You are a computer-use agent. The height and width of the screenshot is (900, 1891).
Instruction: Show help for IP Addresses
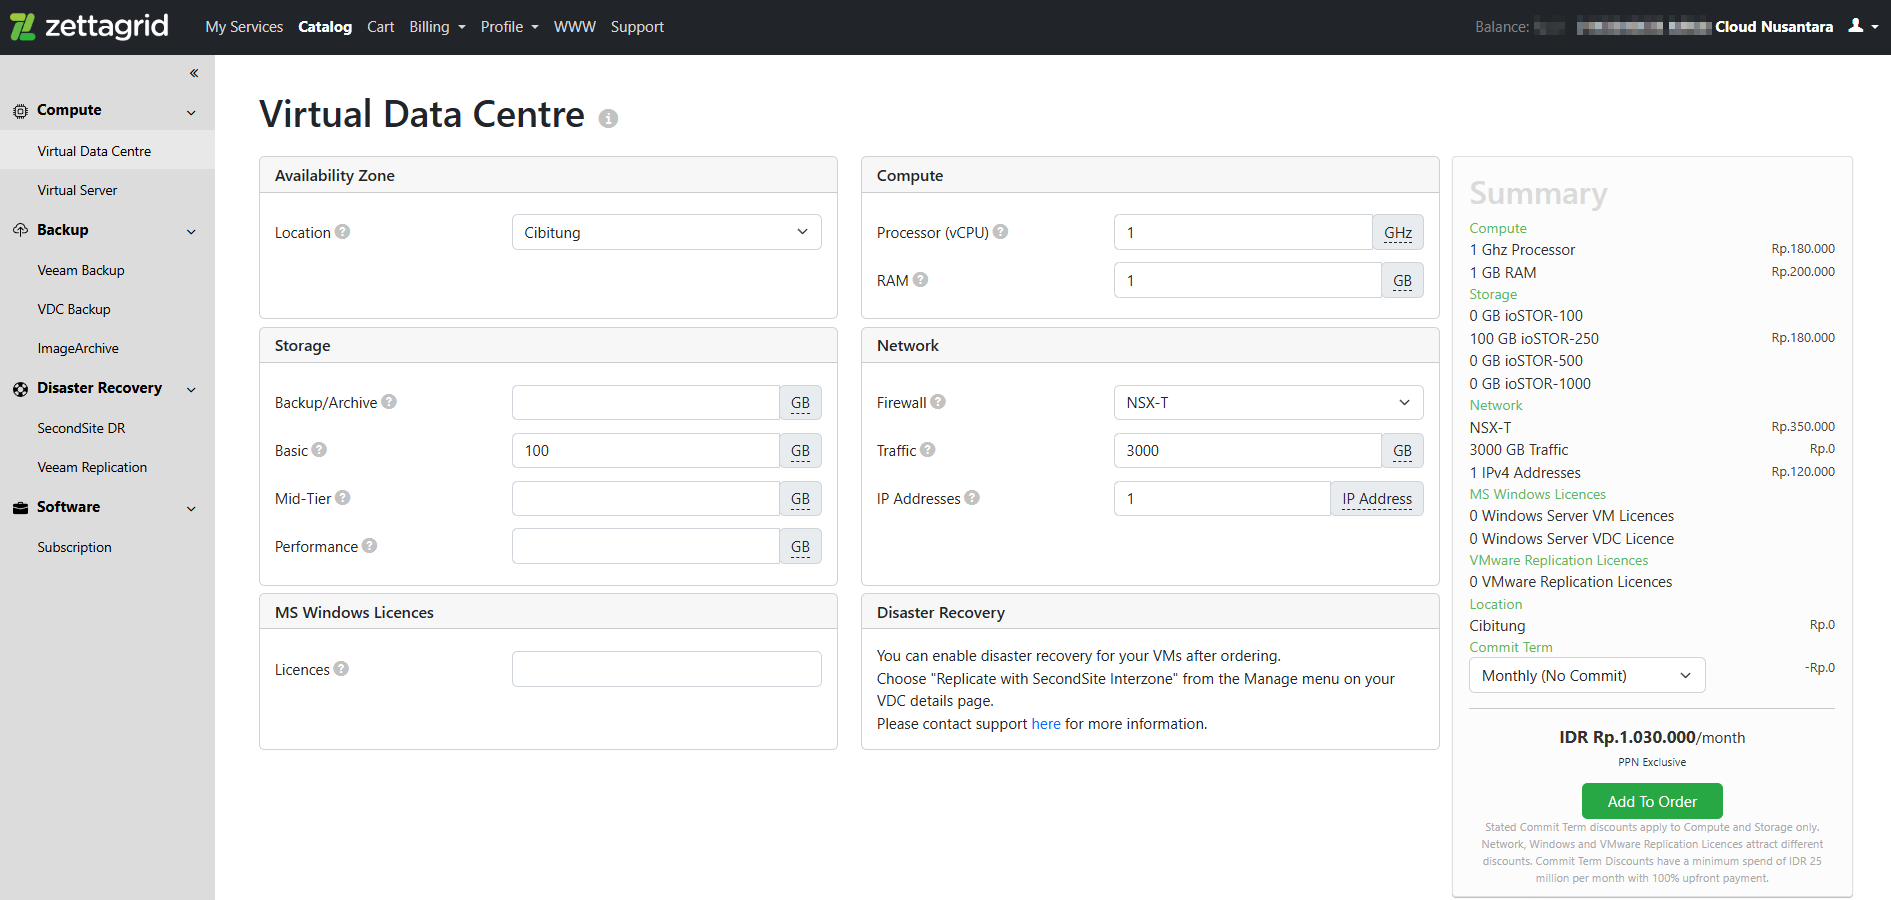tap(972, 497)
